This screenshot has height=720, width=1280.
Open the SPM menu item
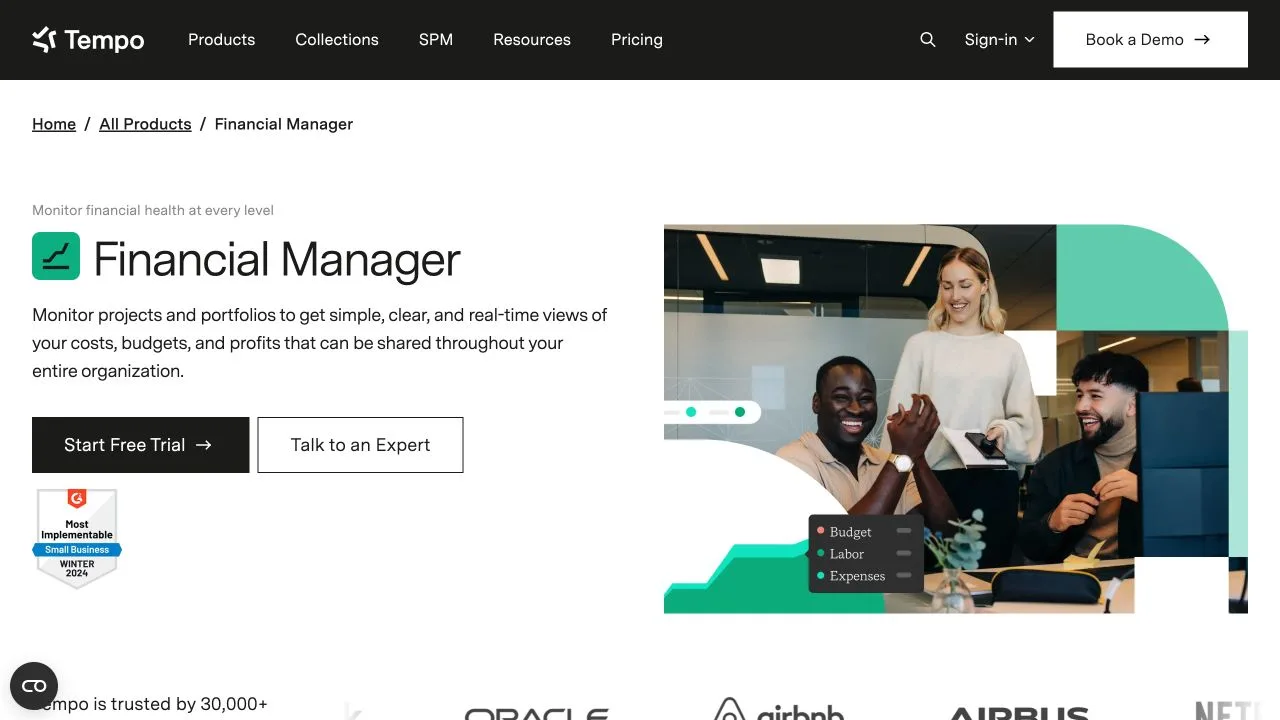pyautogui.click(x=436, y=40)
